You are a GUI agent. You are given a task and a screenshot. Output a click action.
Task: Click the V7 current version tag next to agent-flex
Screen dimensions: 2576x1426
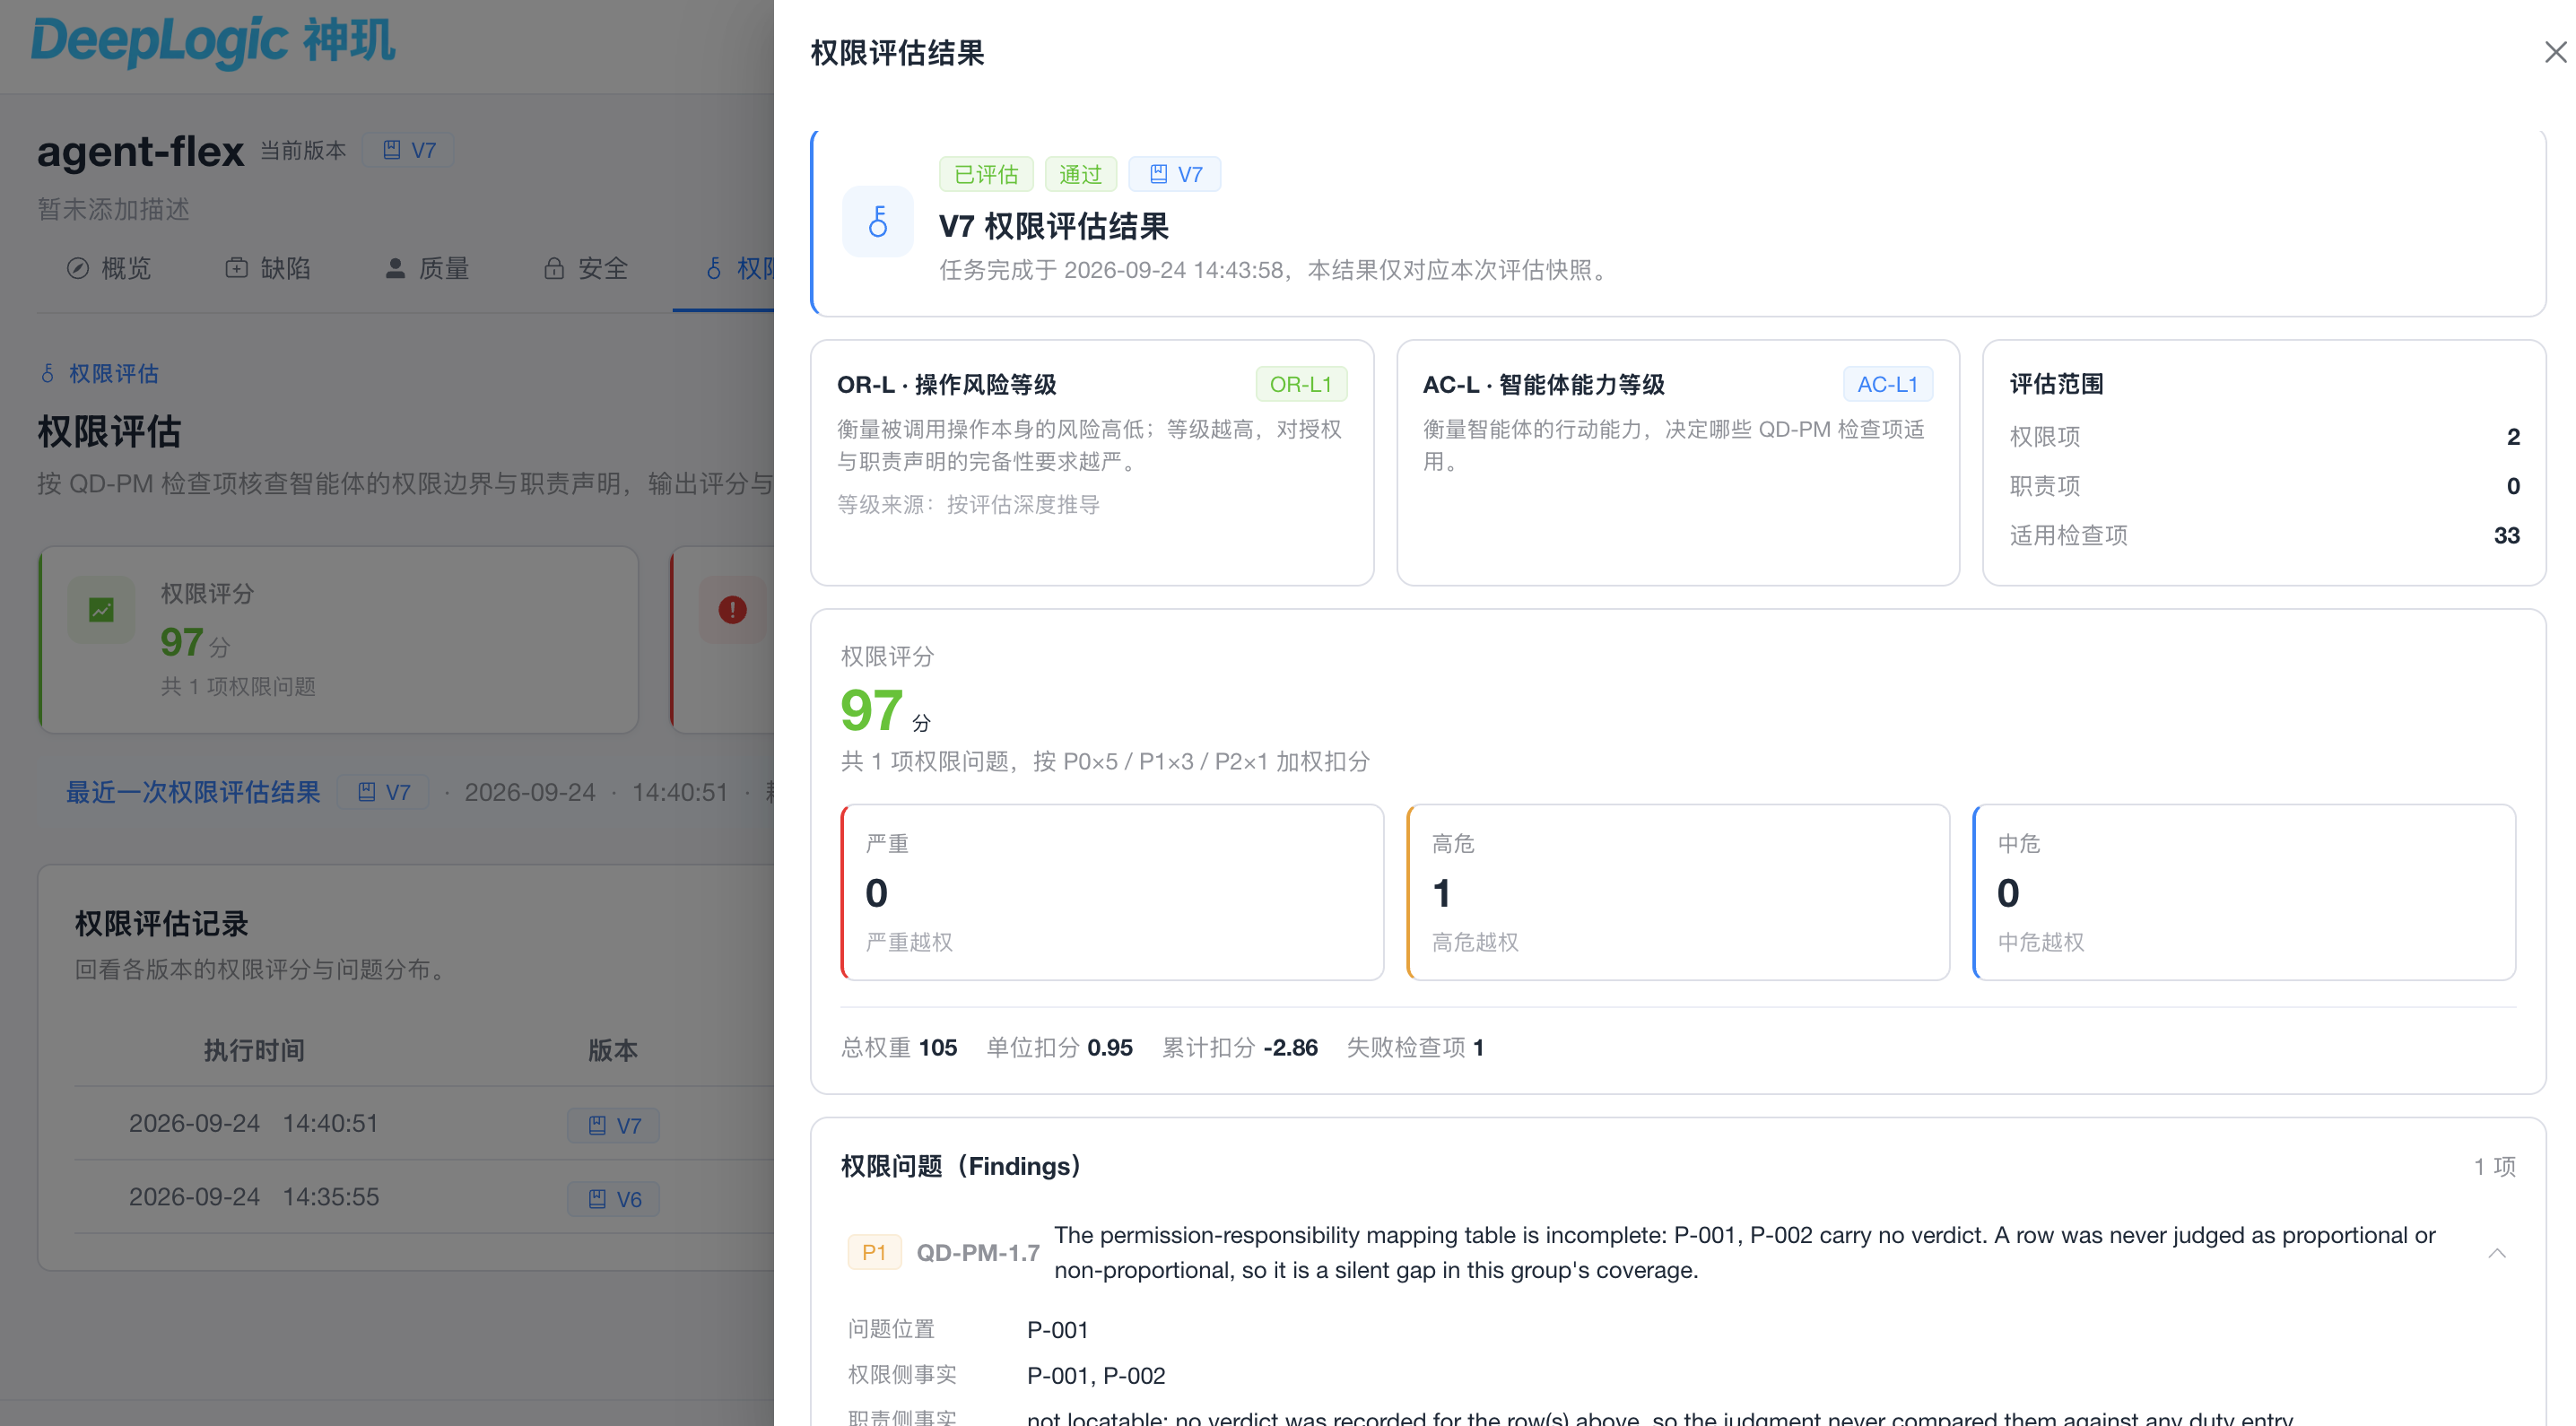[x=408, y=150]
